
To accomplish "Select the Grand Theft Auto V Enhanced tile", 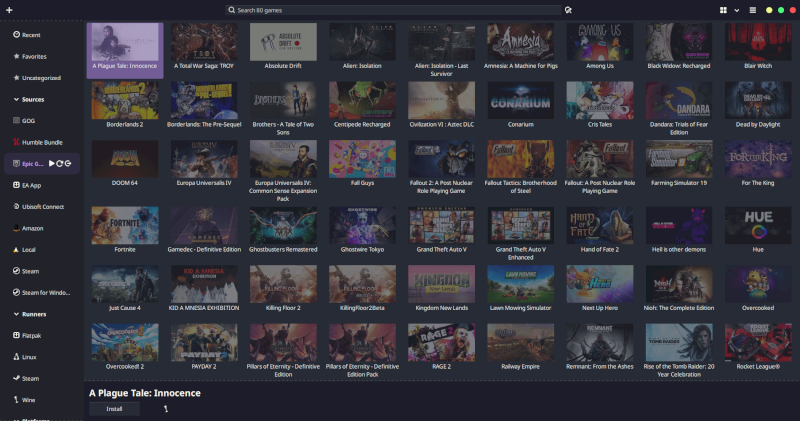I will (520, 233).
